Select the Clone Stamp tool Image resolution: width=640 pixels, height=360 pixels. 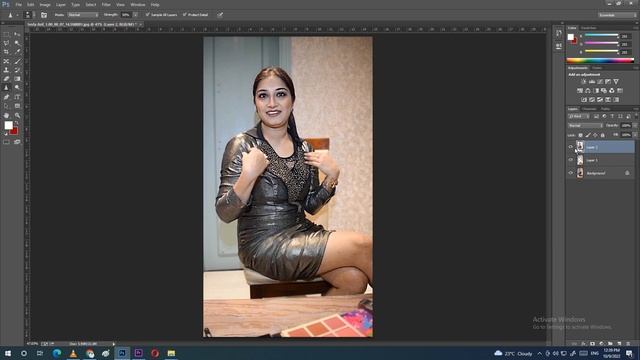[x=7, y=70]
